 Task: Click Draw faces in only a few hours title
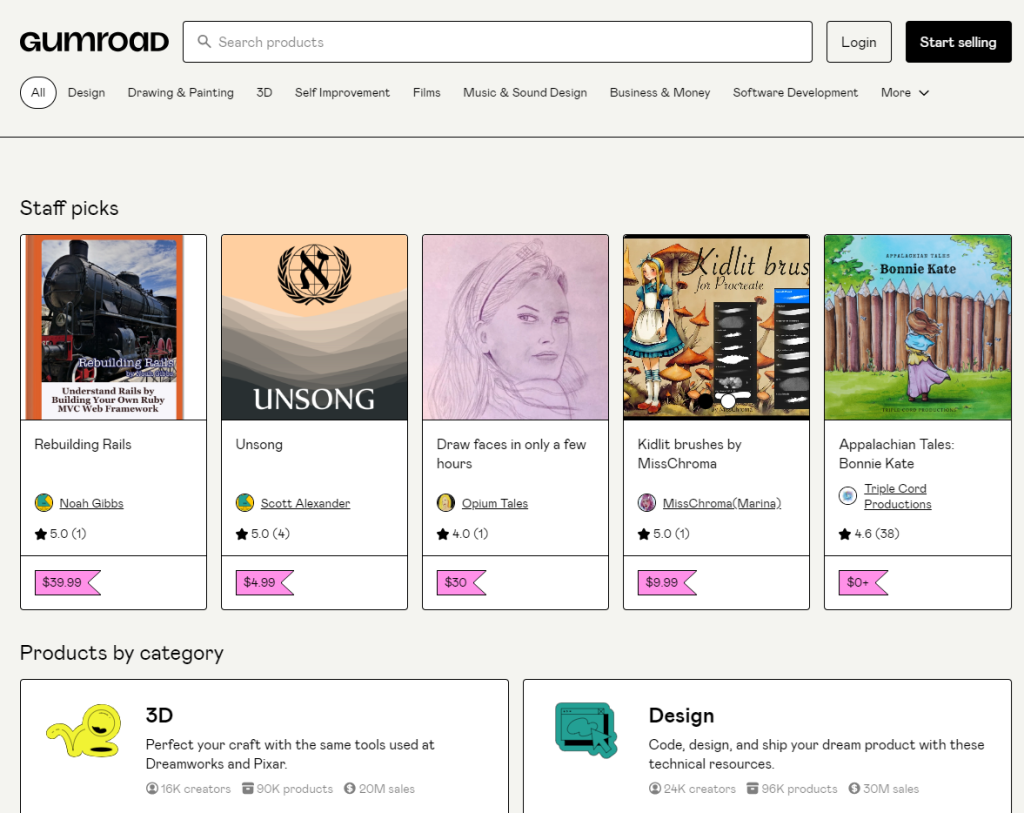point(511,454)
